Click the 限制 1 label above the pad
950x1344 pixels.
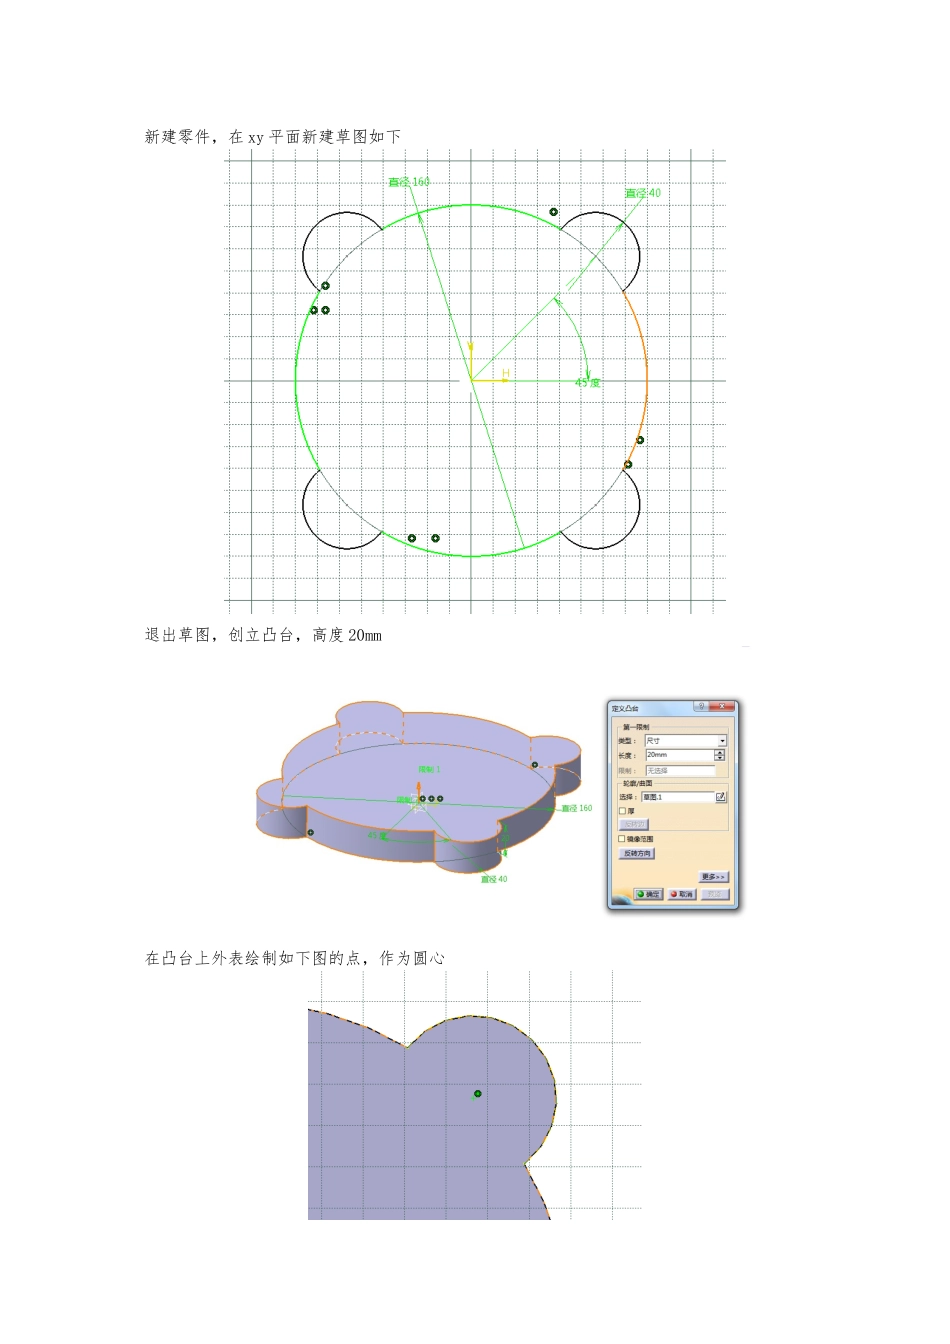pyautogui.click(x=429, y=769)
